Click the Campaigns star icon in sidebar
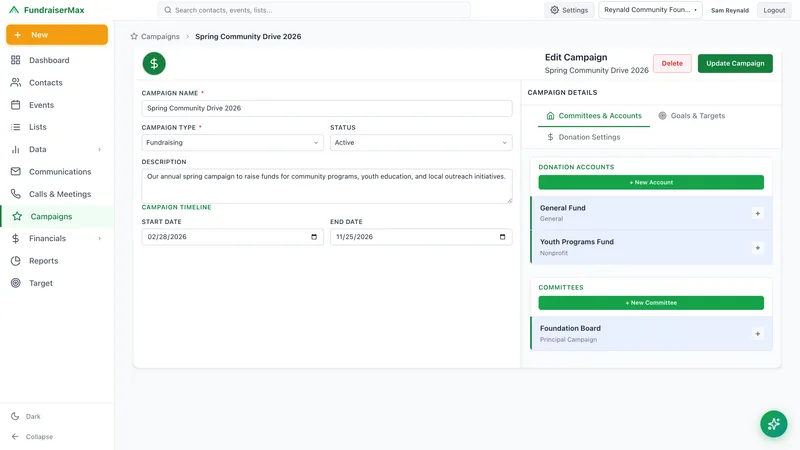 (17, 216)
